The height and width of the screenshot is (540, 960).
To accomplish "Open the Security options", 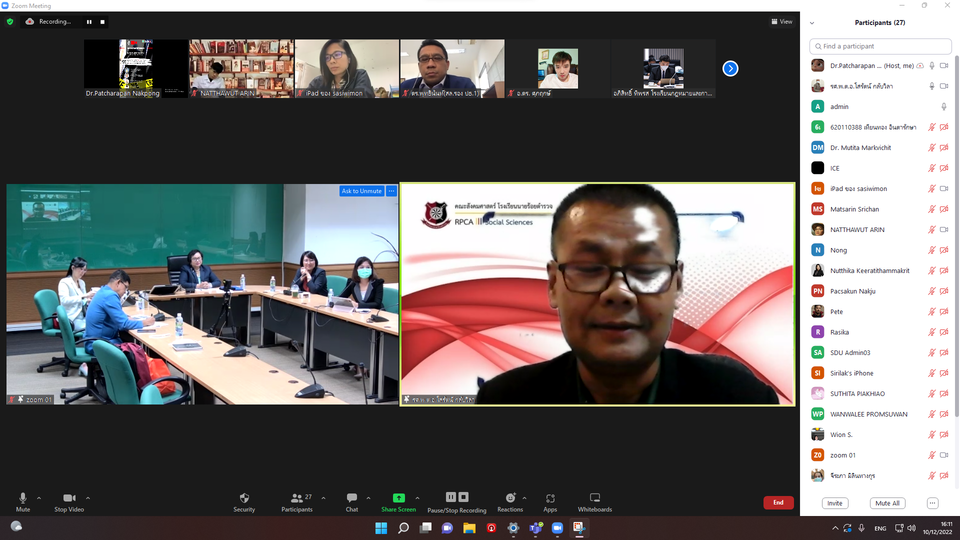I will coord(244,498).
